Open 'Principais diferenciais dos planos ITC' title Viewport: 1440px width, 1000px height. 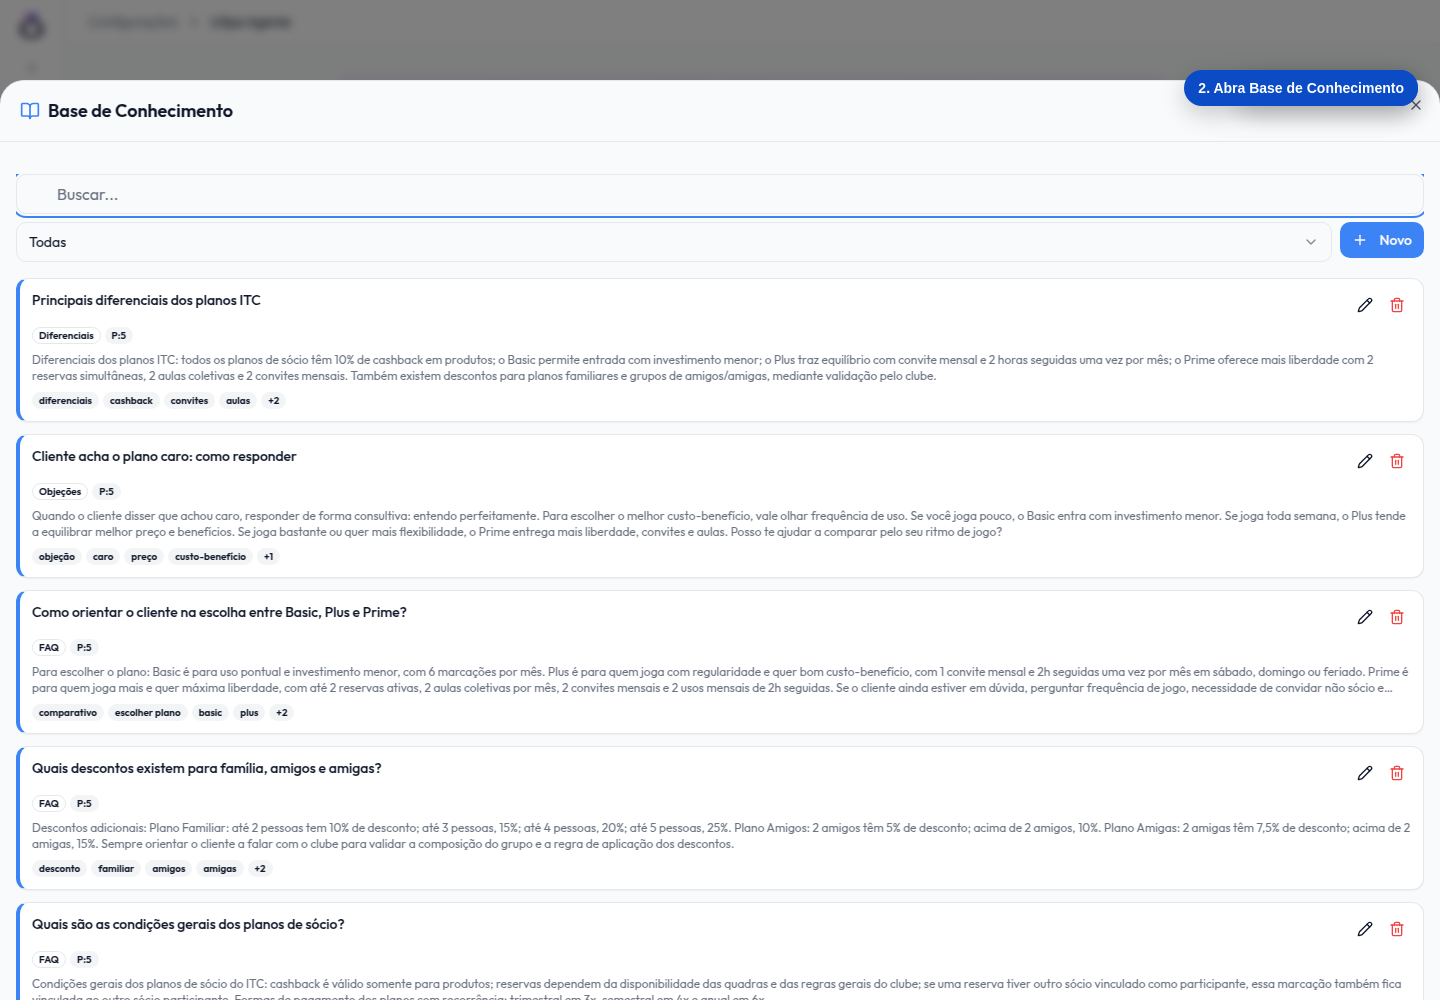tap(146, 300)
